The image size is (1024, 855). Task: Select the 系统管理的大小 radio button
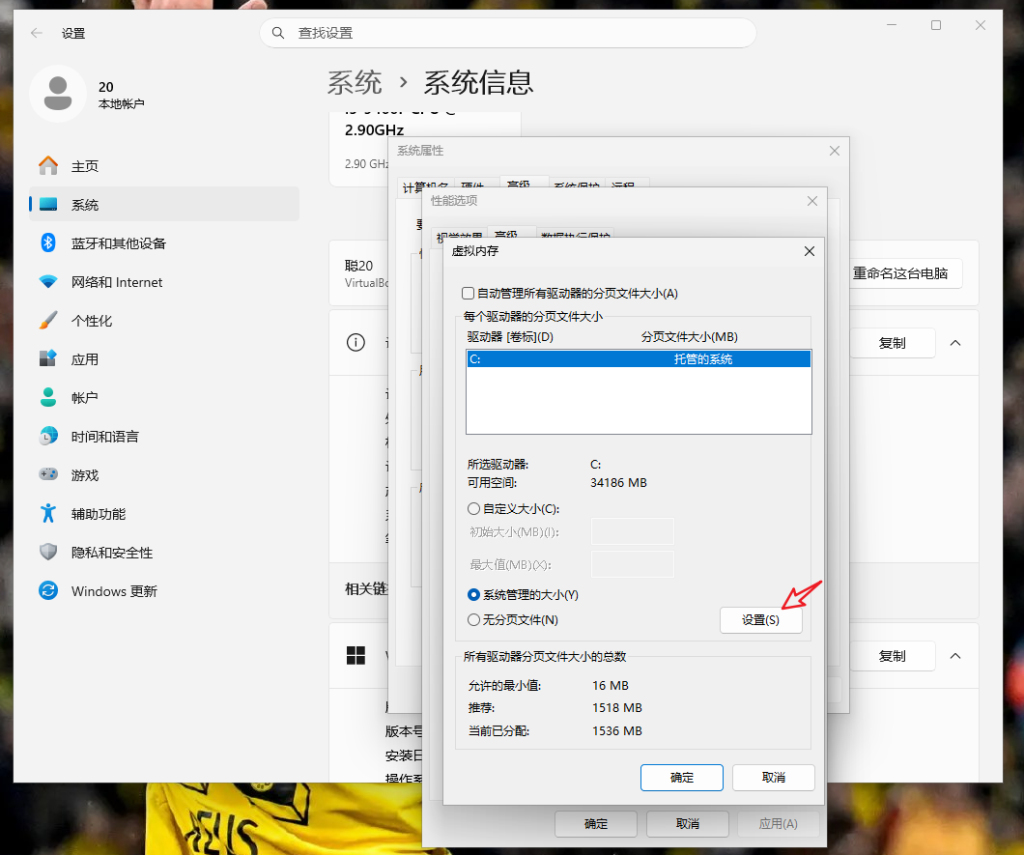point(473,594)
